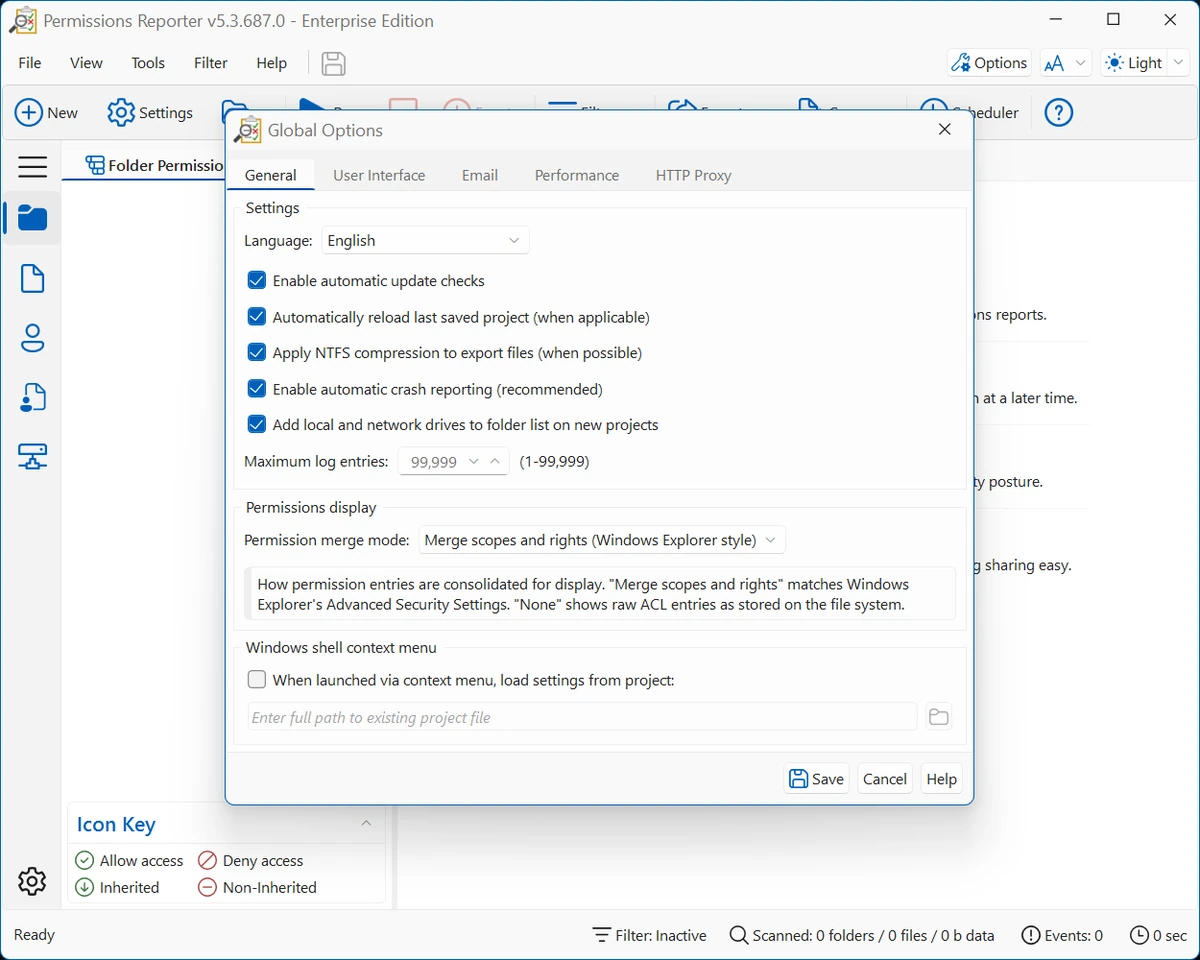Click the gear icon at sidebar bottom
This screenshot has height=960, width=1200.
32,881
